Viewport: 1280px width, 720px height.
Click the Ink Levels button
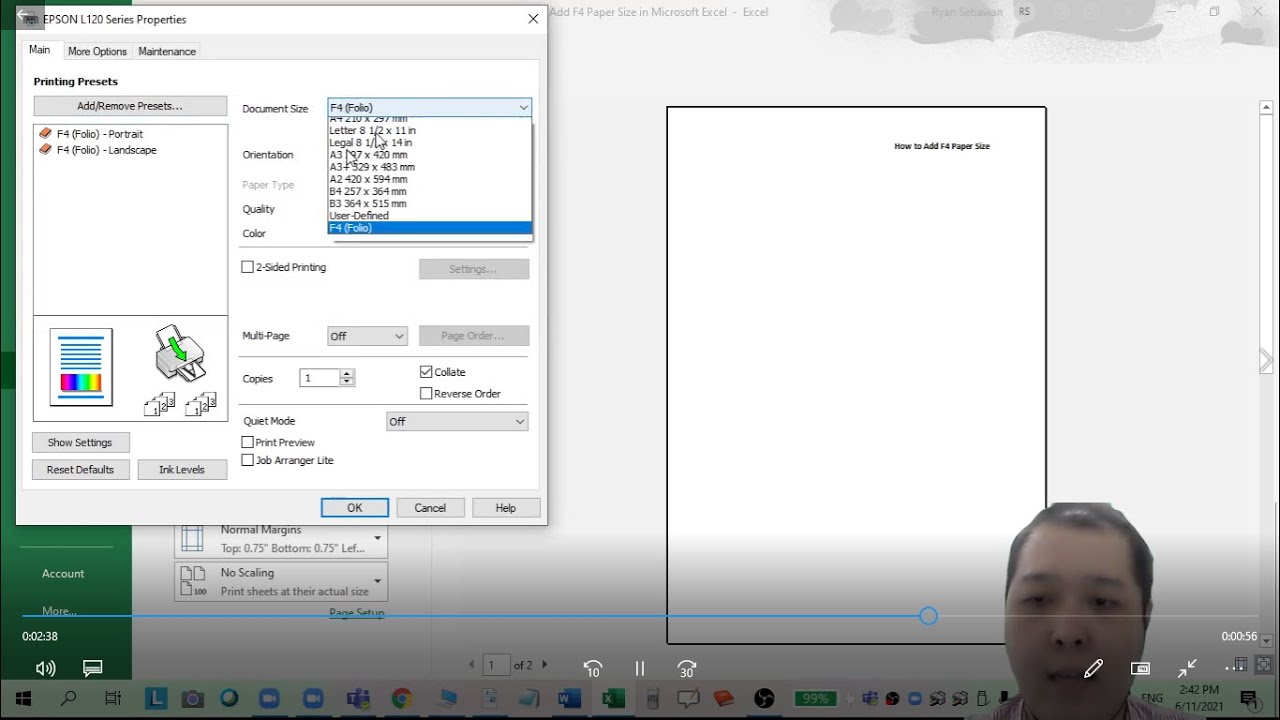click(182, 469)
